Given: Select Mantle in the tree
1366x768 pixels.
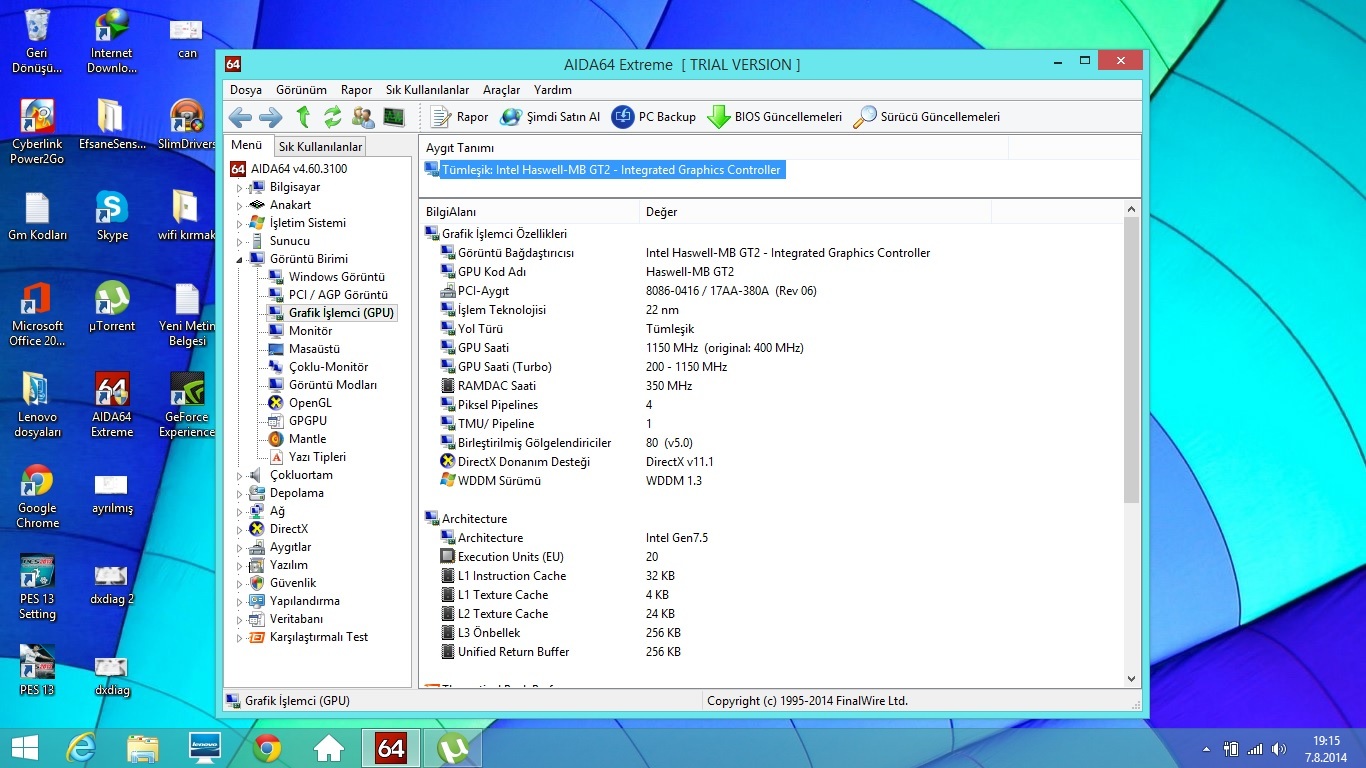Looking at the screenshot, I should (x=307, y=439).
